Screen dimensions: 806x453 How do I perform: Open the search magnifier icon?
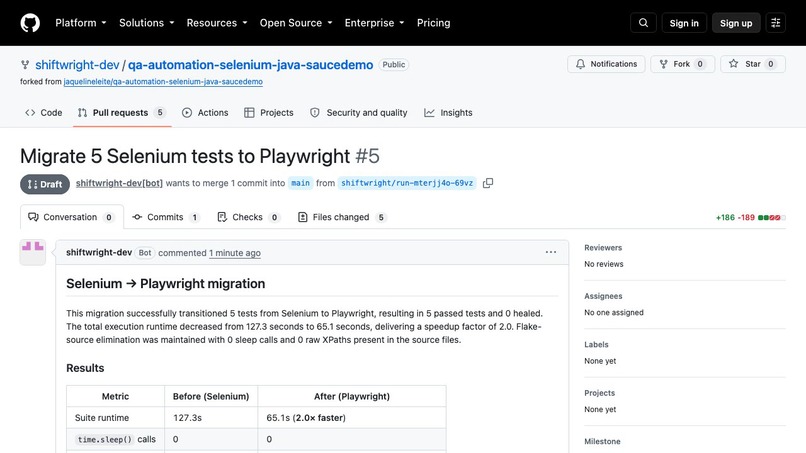(643, 23)
